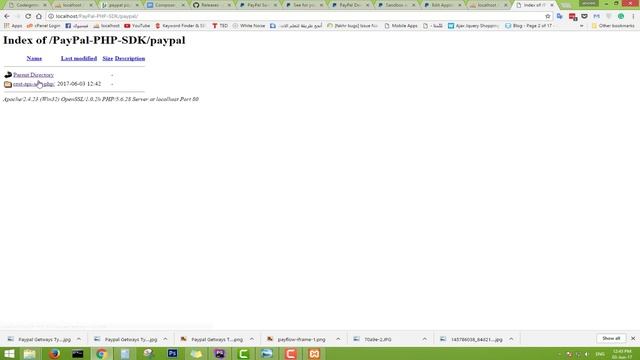The height and width of the screenshot is (360, 640).
Task: Change input language via ENG indicator
Action: click(x=600, y=354)
